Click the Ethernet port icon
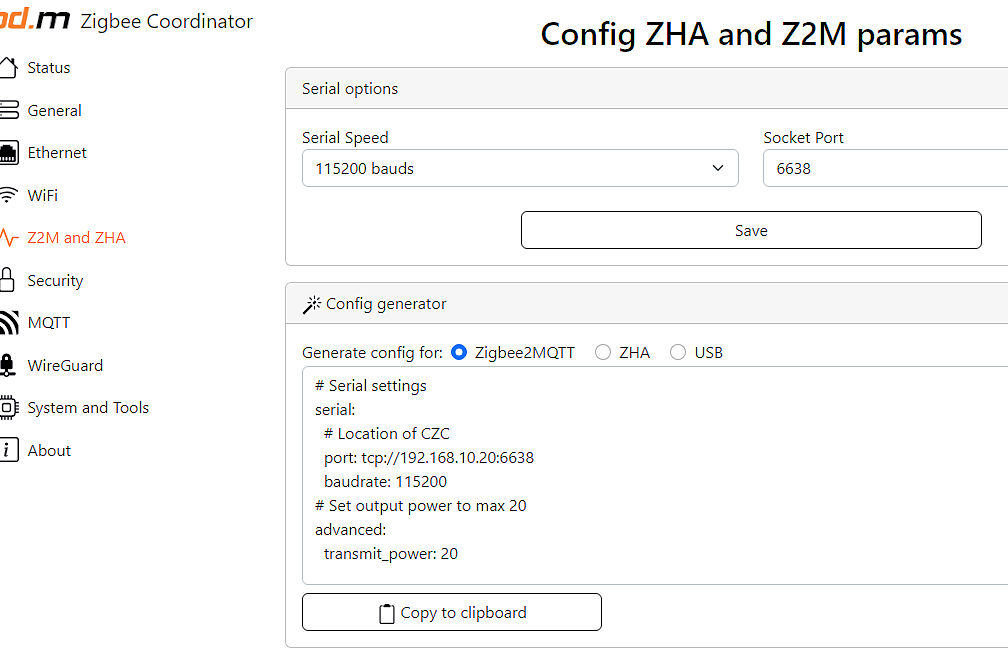1008x664 pixels. [x=8, y=153]
